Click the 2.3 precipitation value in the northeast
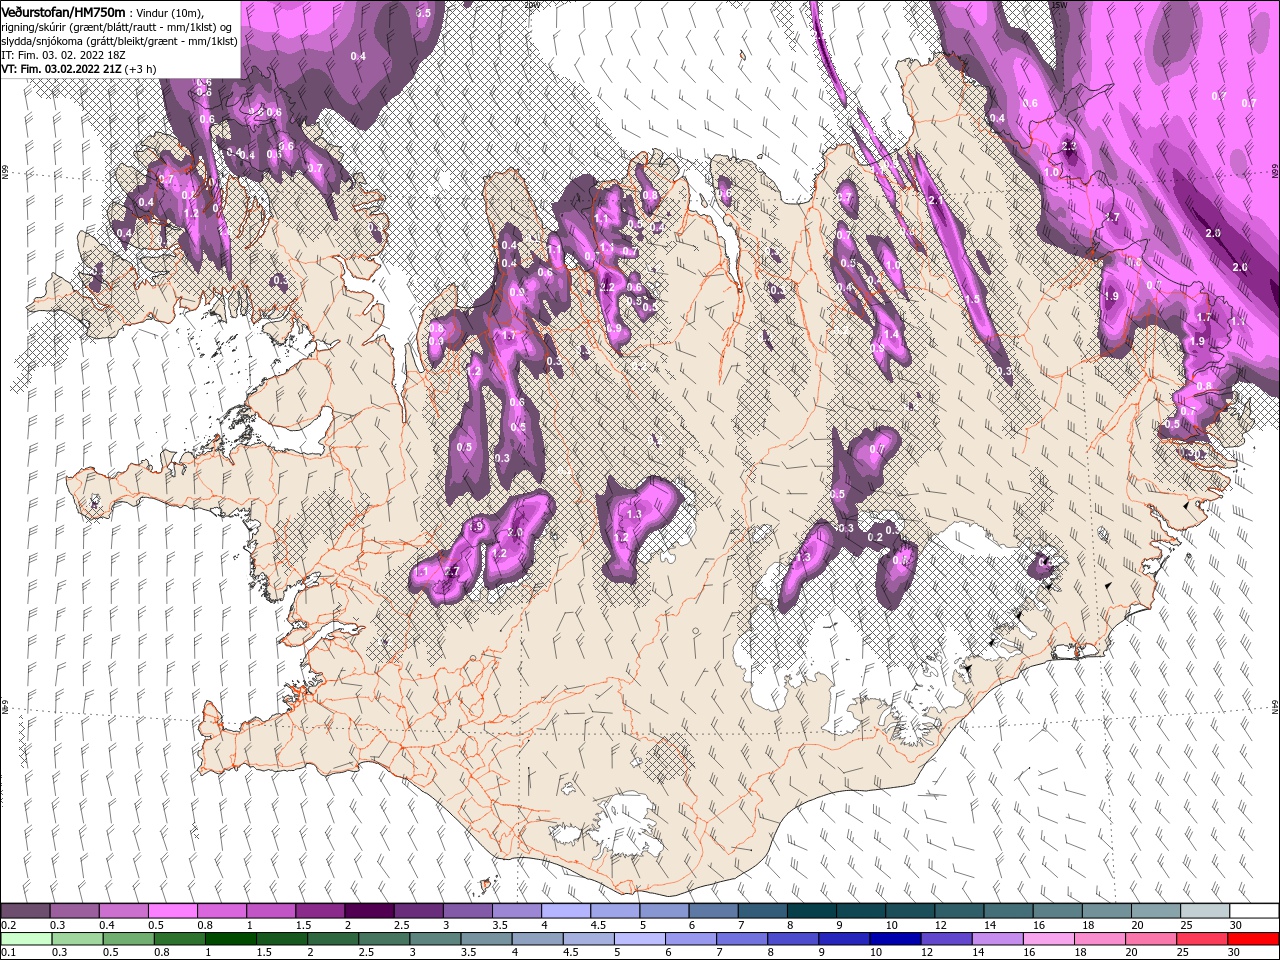1280x960 pixels. click(1069, 146)
